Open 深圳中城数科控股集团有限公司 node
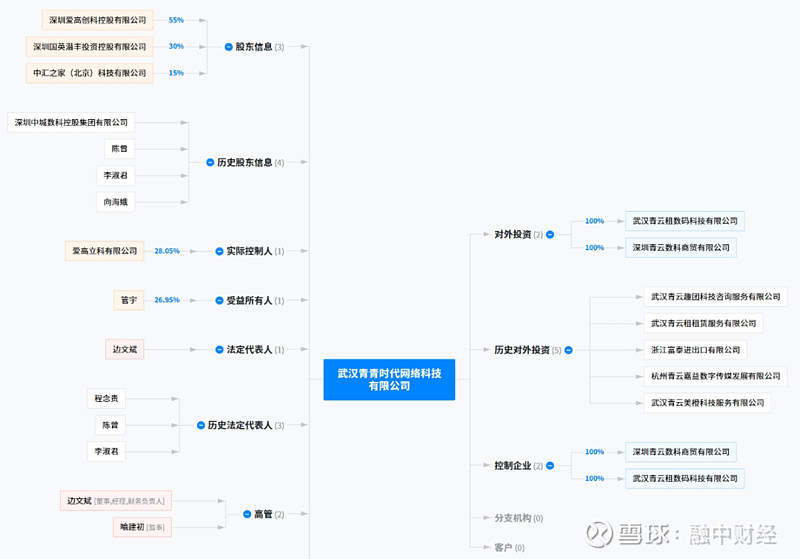The width and height of the screenshot is (800, 559). tap(71, 122)
